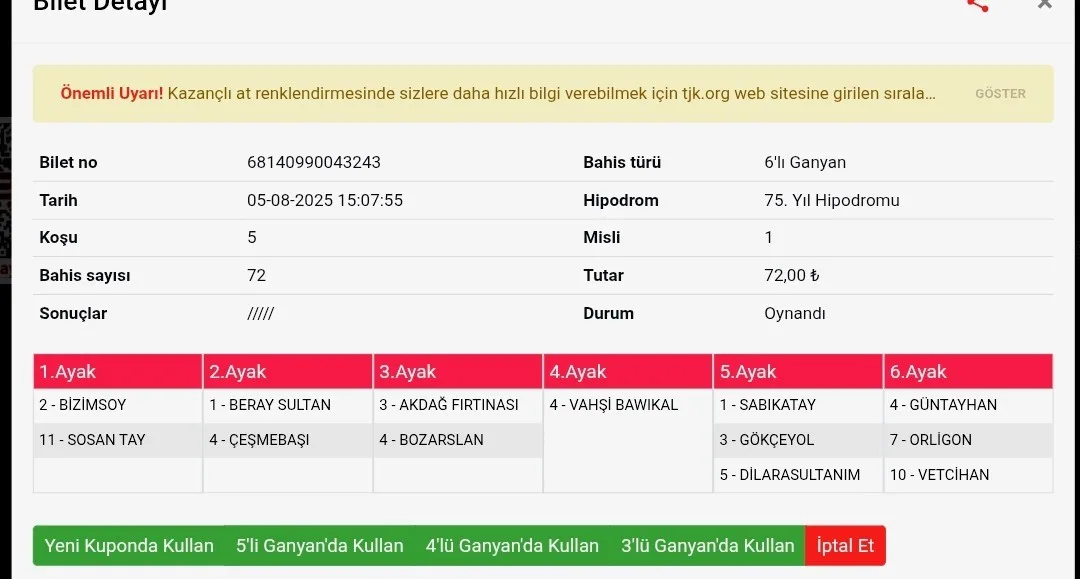Click horse 4 - VAHŞİ BAWIKAL
This screenshot has height=579, width=1080.
[x=614, y=405]
